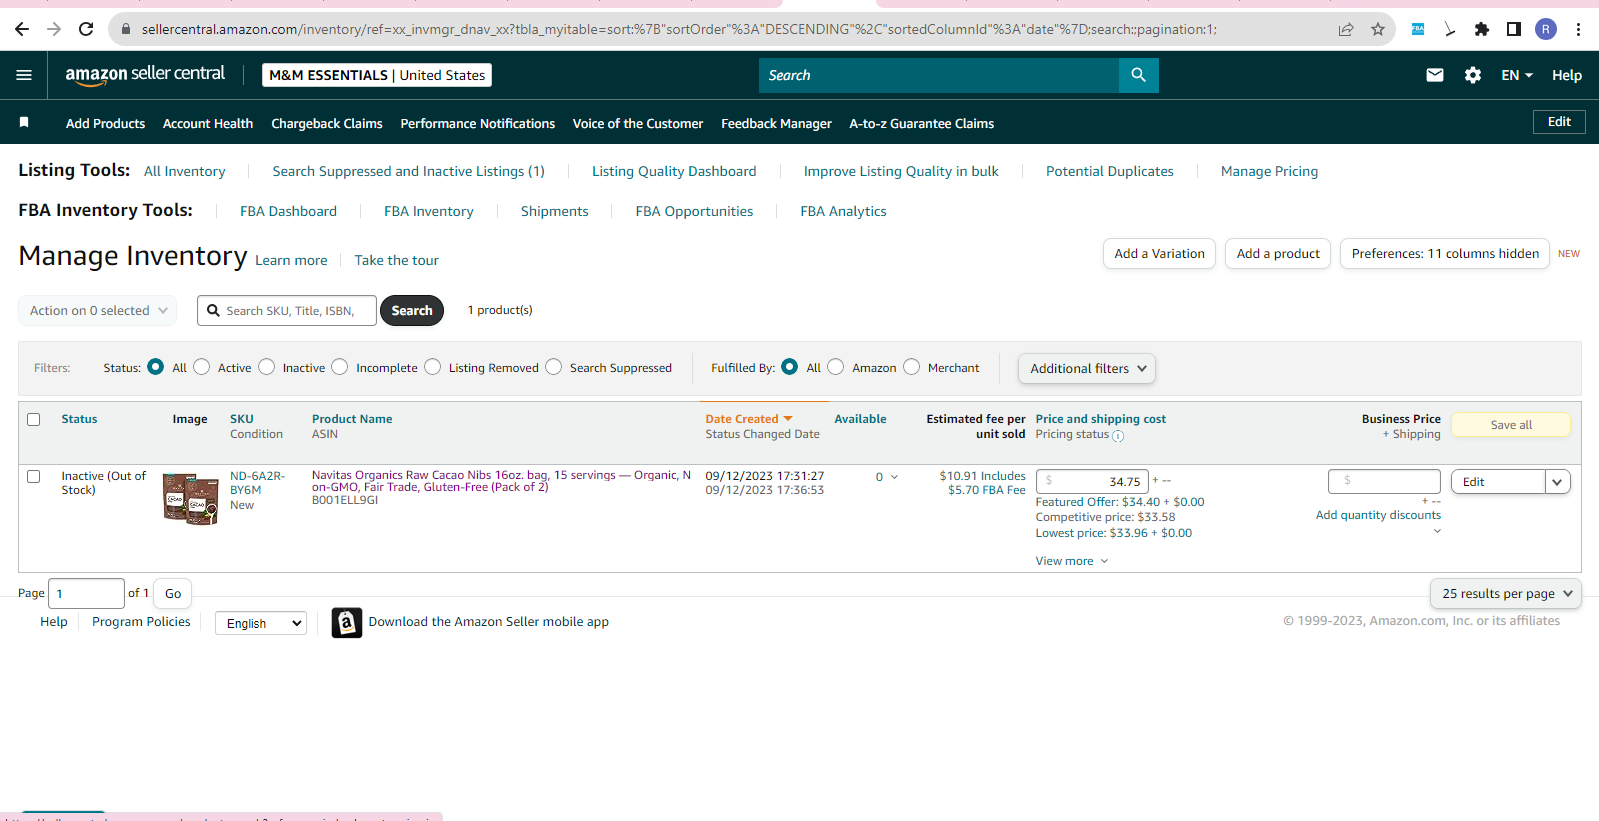Screen dimensions: 1599x821
Task: Bookmark this page with the star icon
Action: [1378, 29]
